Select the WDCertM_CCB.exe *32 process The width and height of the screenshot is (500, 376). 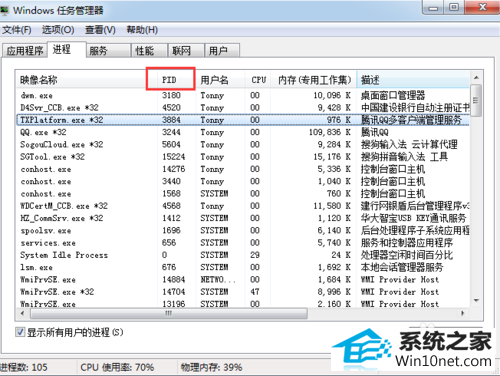click(x=243, y=206)
